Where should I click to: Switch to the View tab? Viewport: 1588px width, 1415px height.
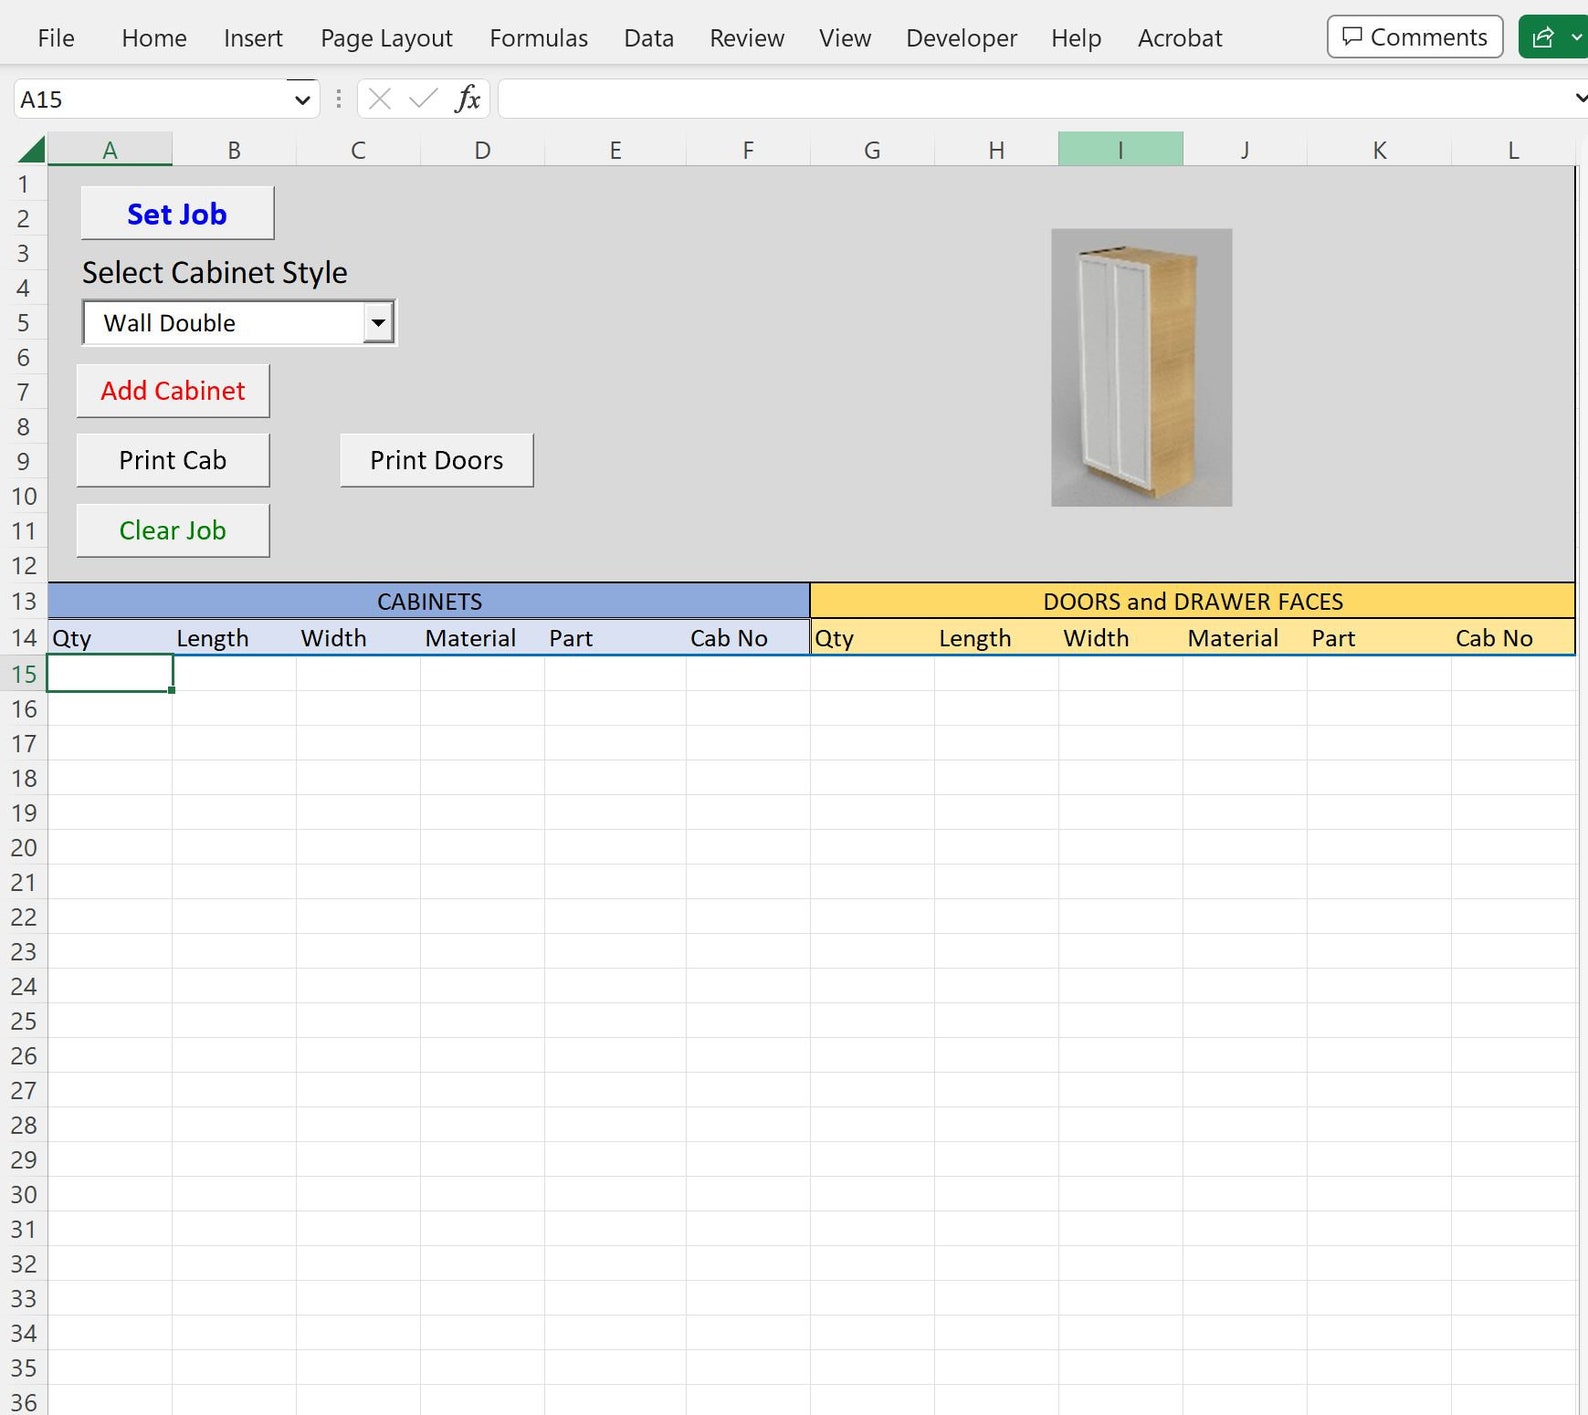point(845,38)
